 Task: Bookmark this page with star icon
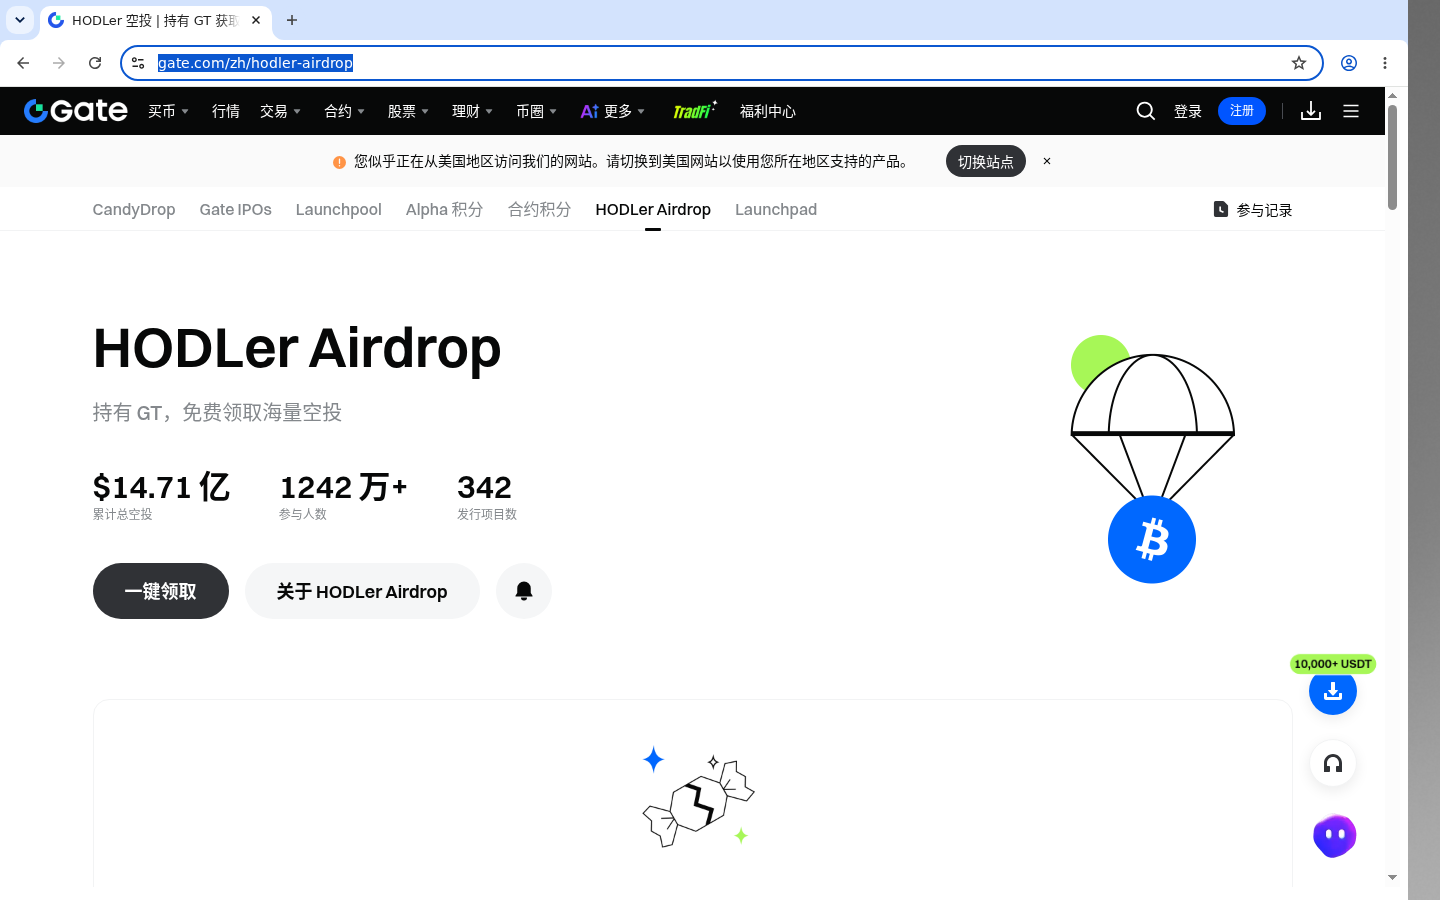(1299, 63)
